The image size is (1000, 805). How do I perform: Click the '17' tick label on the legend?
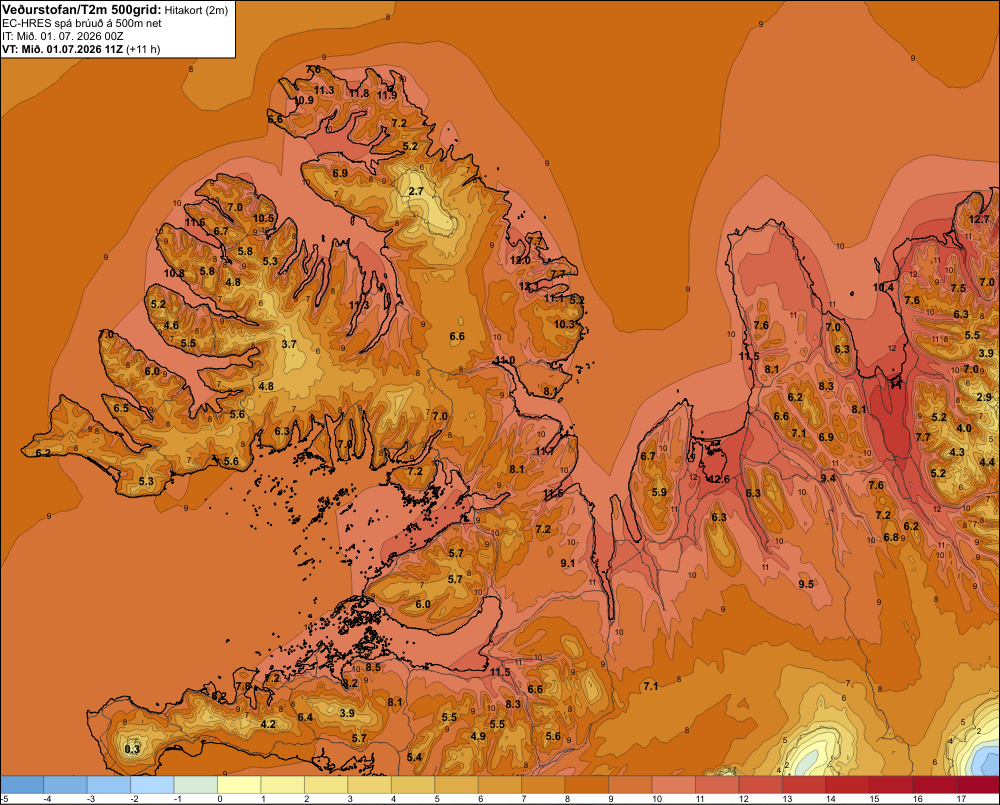point(961,799)
